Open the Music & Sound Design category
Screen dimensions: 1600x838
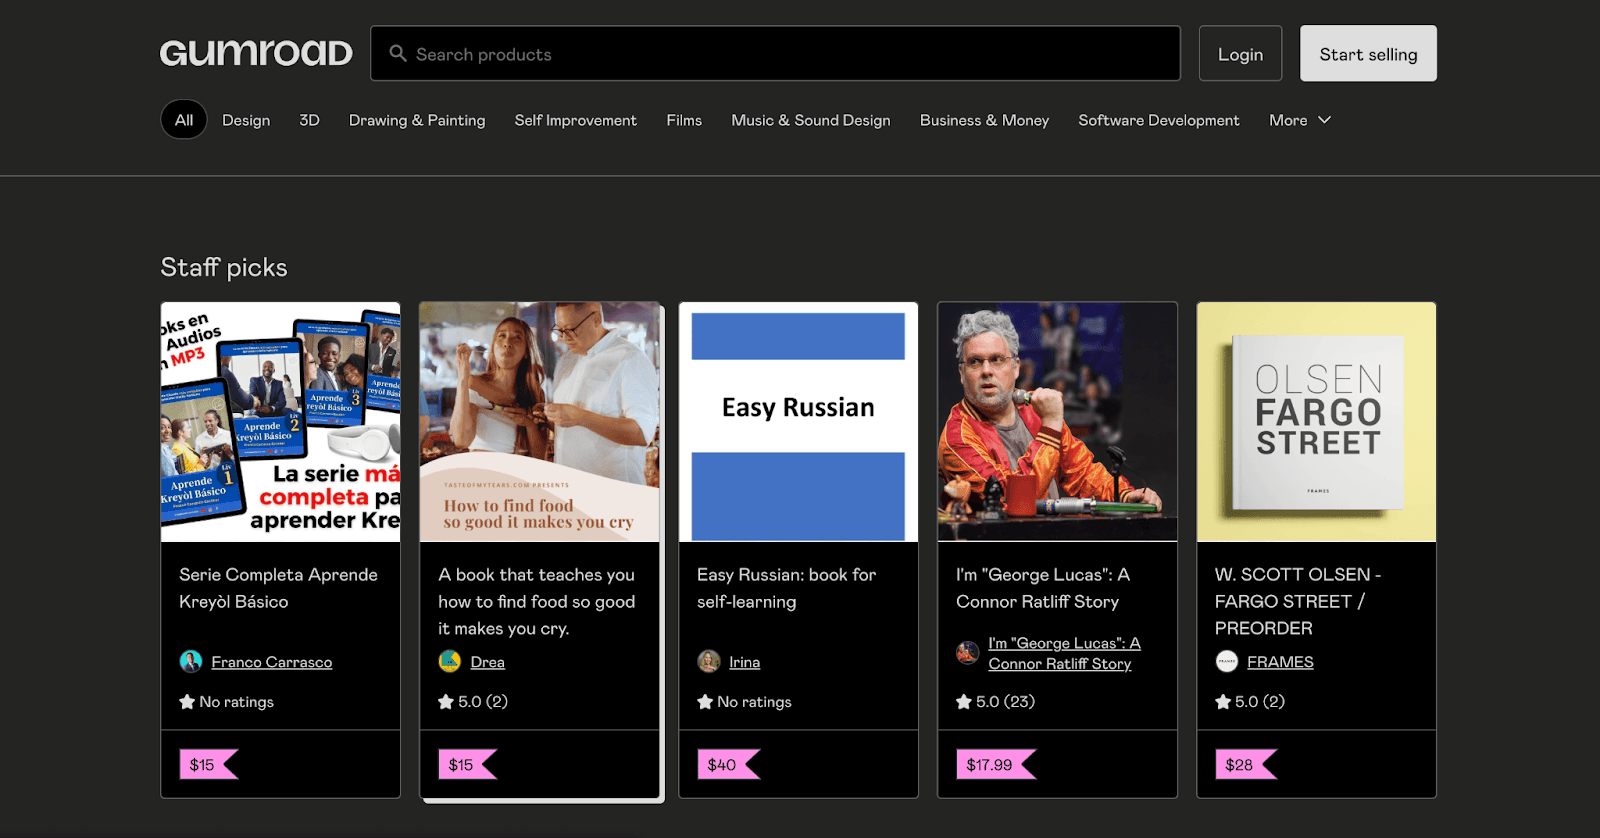[811, 120]
